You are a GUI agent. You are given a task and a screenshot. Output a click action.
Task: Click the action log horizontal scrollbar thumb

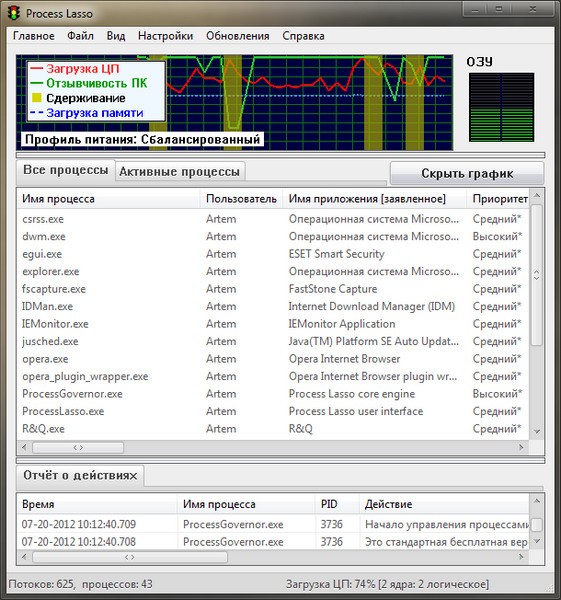(130, 557)
